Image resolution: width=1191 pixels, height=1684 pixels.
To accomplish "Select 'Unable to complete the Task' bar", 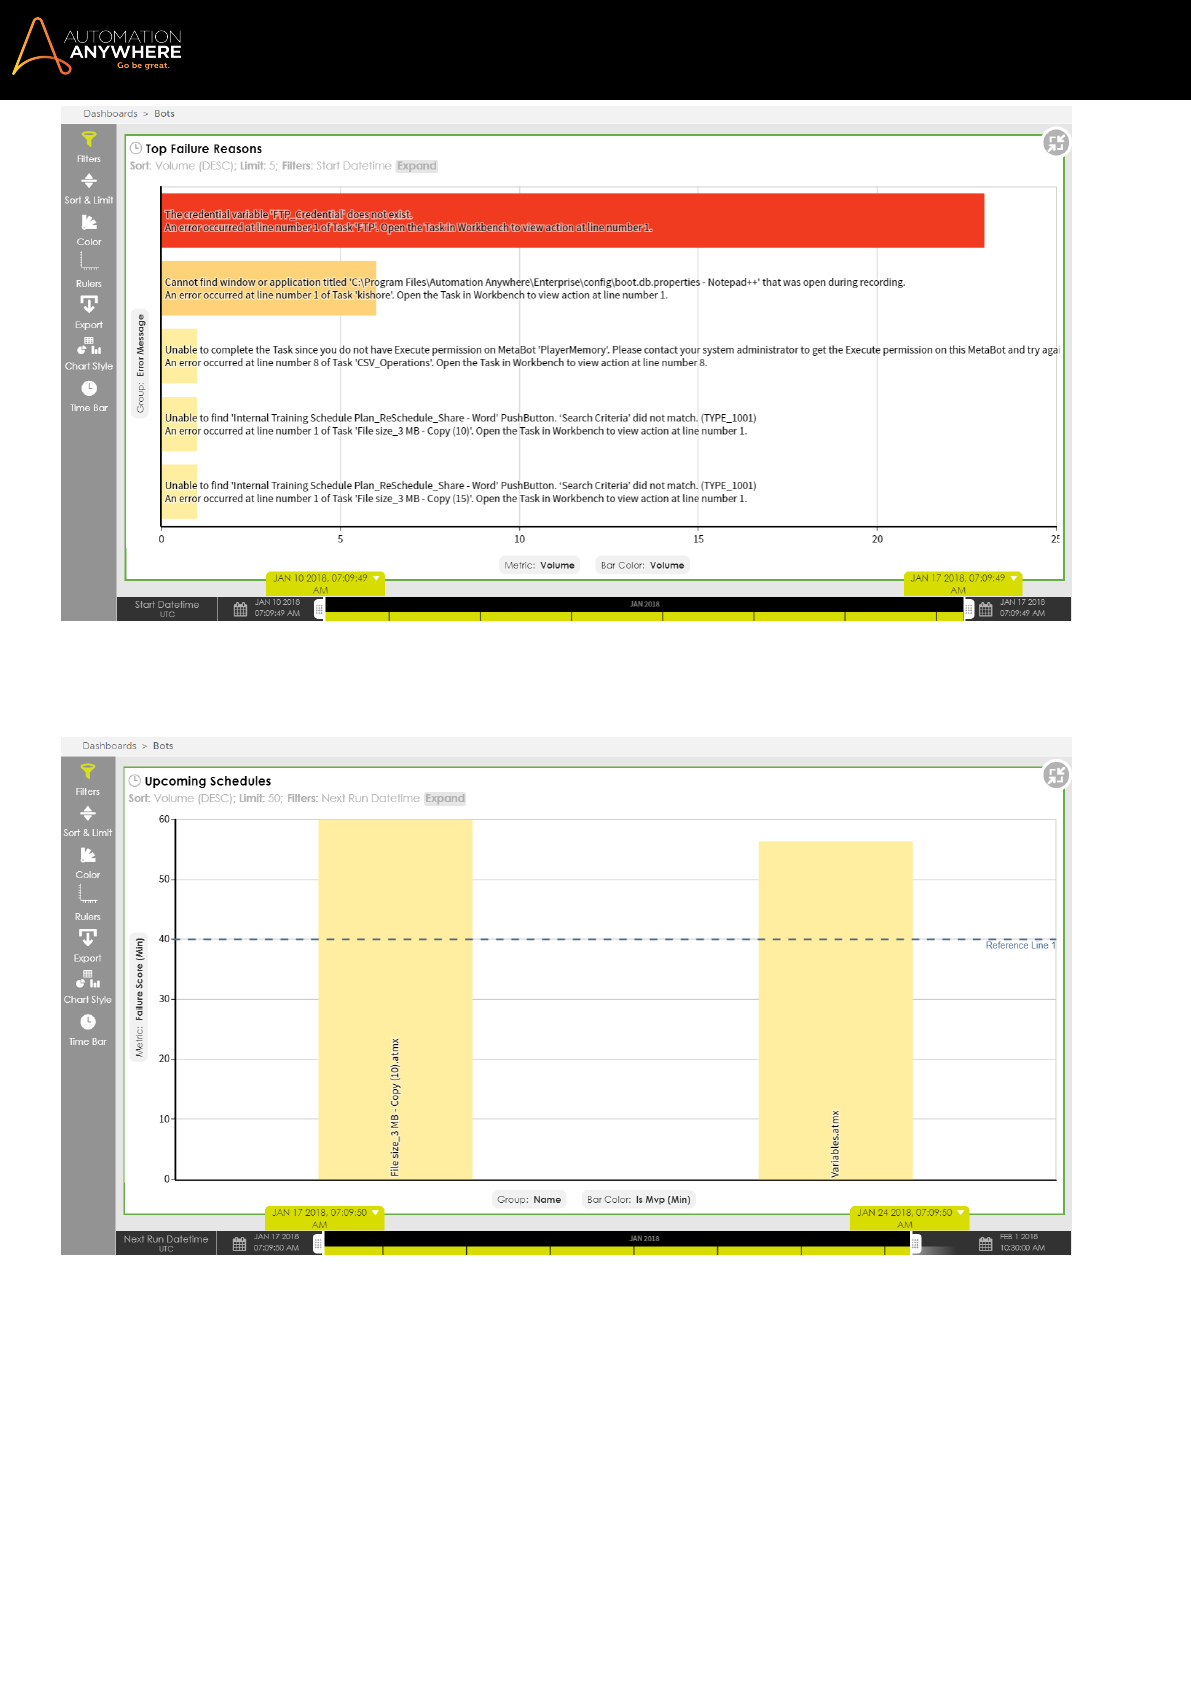I will pos(180,356).
